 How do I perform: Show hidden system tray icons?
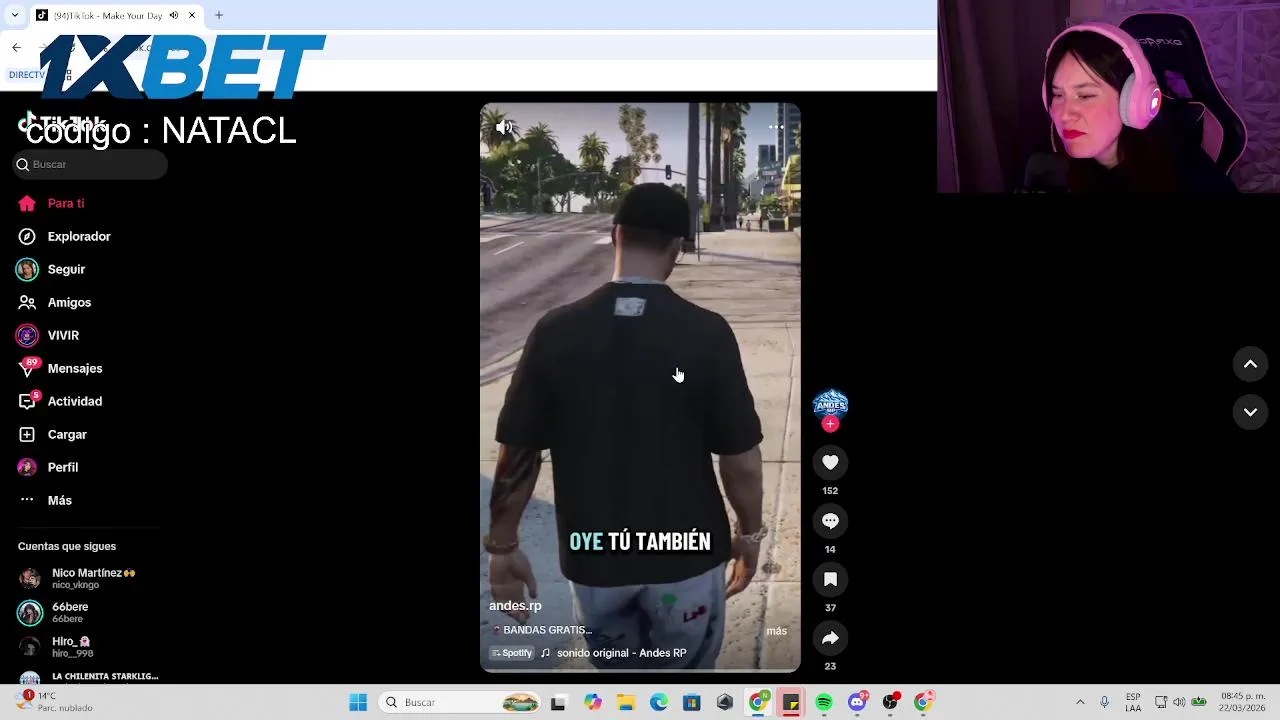click(x=1080, y=702)
